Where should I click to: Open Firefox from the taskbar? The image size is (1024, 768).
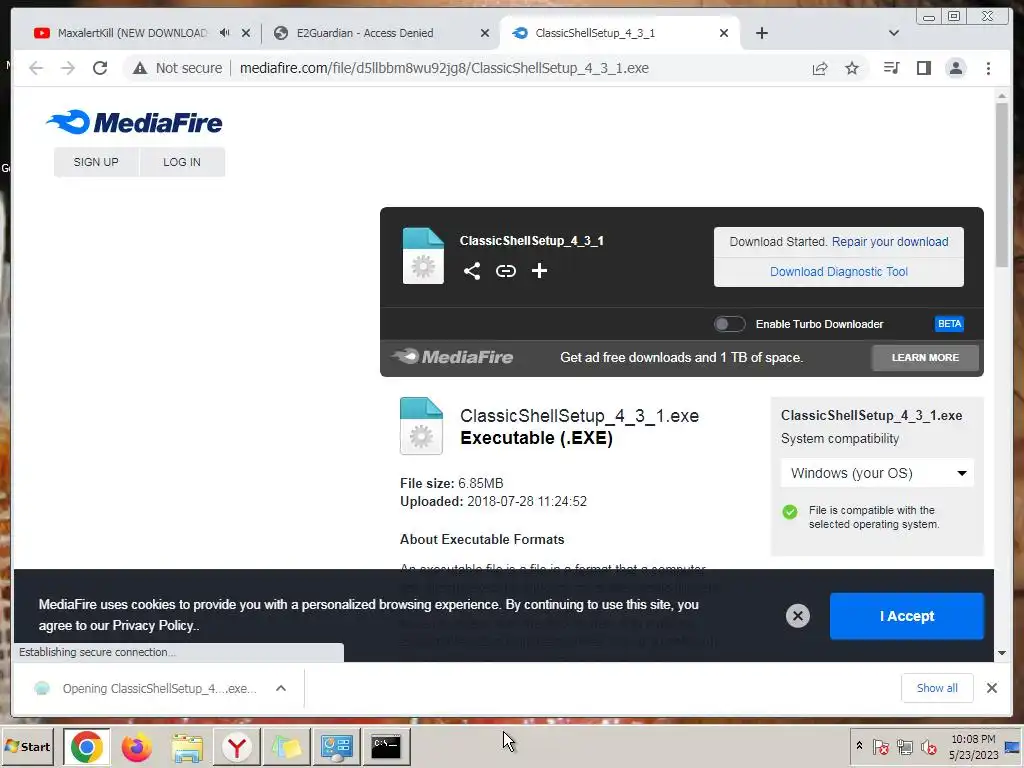[136, 746]
